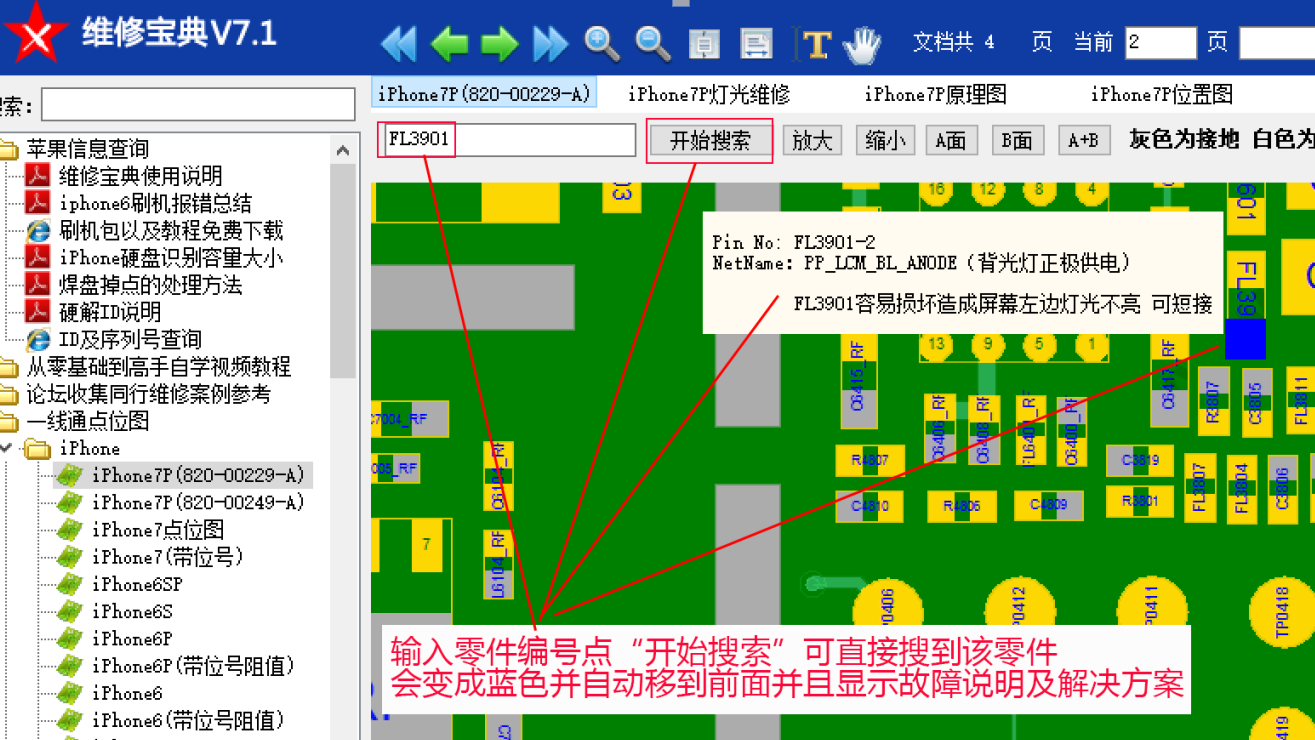This screenshot has width=1315, height=740.
Task: Jump to last page with double-right arrow
Action: coord(550,43)
